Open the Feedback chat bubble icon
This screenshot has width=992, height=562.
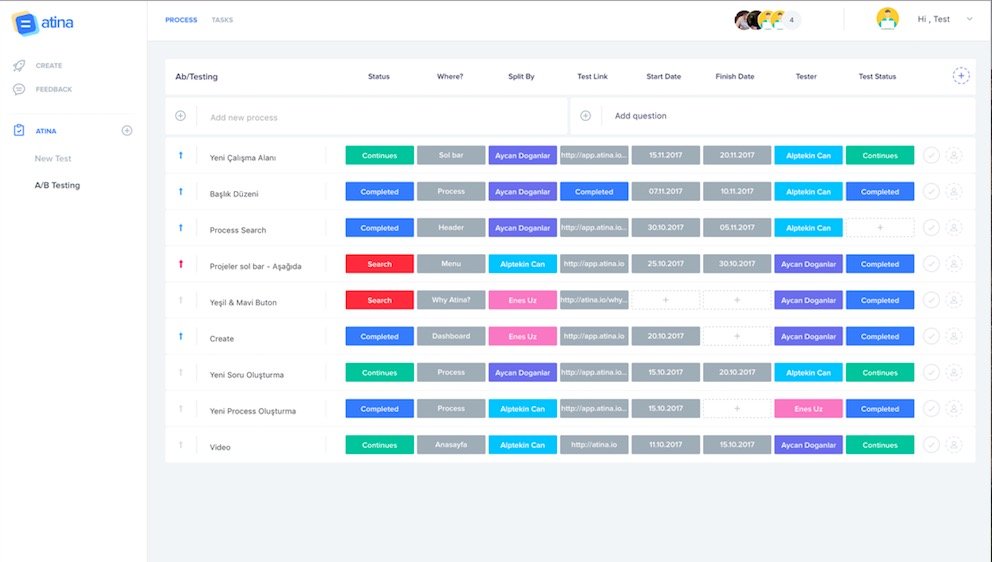[x=19, y=90]
